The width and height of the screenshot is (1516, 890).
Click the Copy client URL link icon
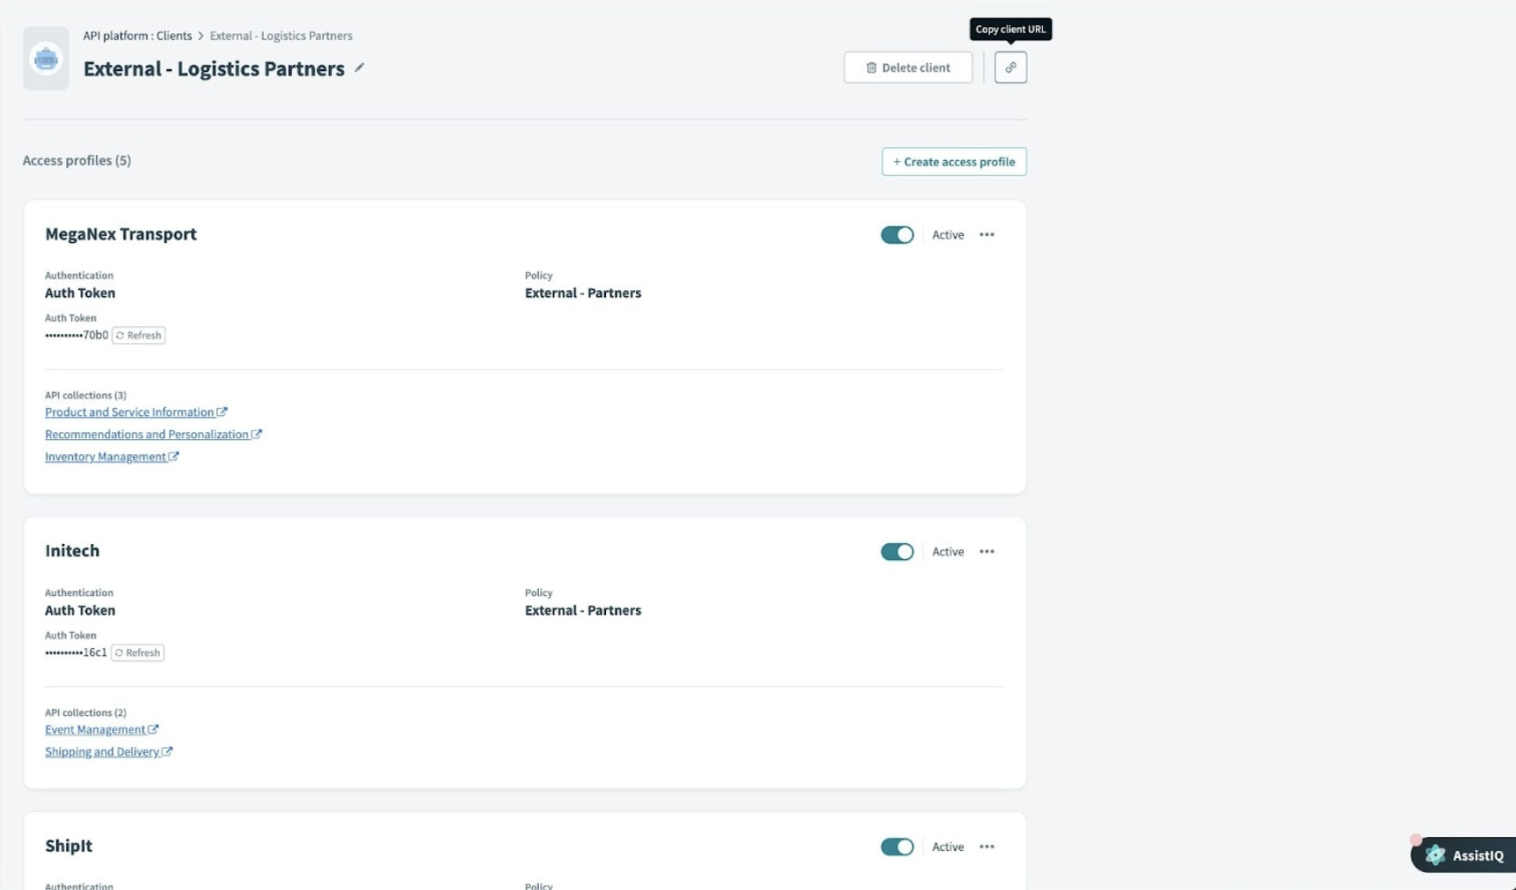click(1010, 67)
